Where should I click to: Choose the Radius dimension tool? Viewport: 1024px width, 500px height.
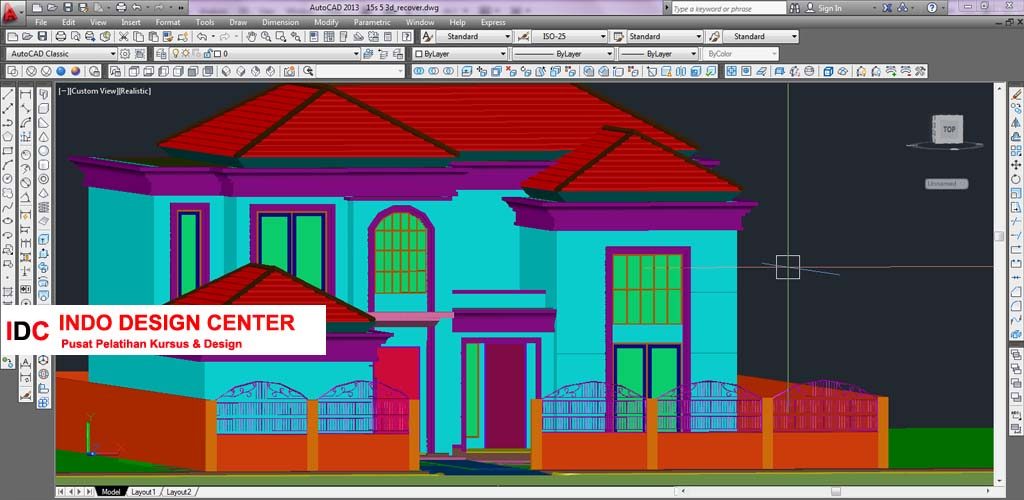click(25, 155)
